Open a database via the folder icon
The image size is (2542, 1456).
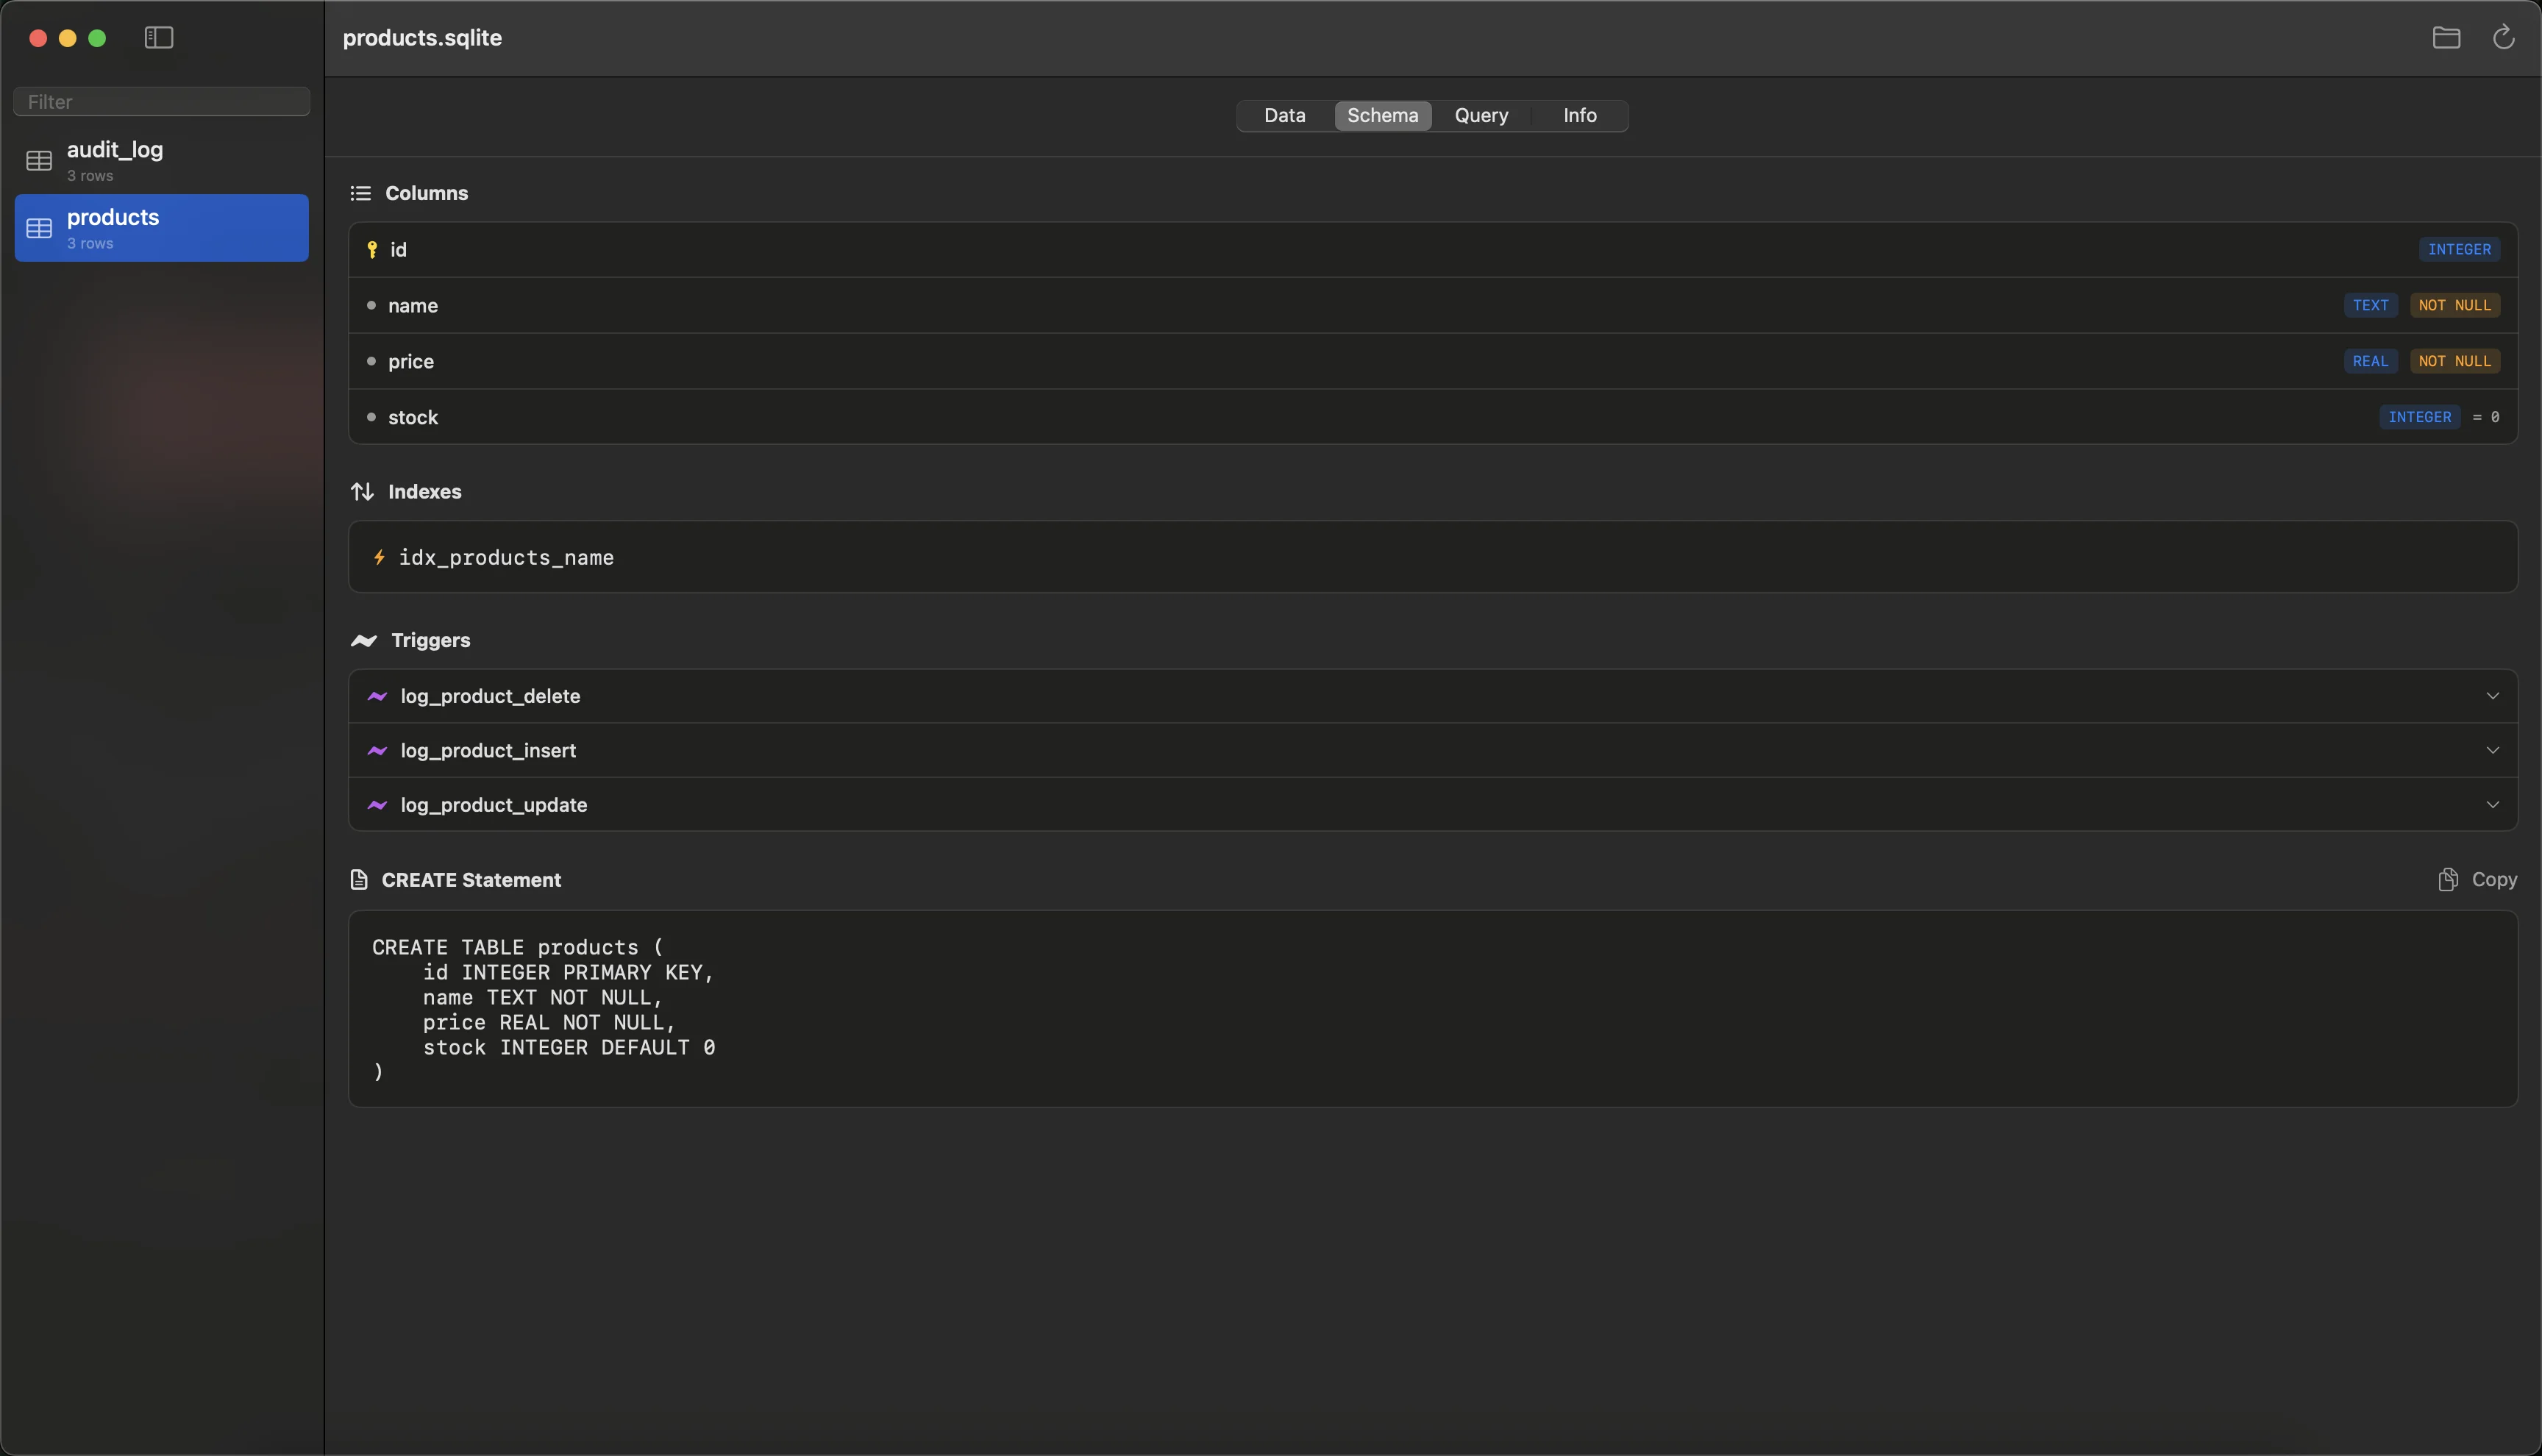[2446, 38]
